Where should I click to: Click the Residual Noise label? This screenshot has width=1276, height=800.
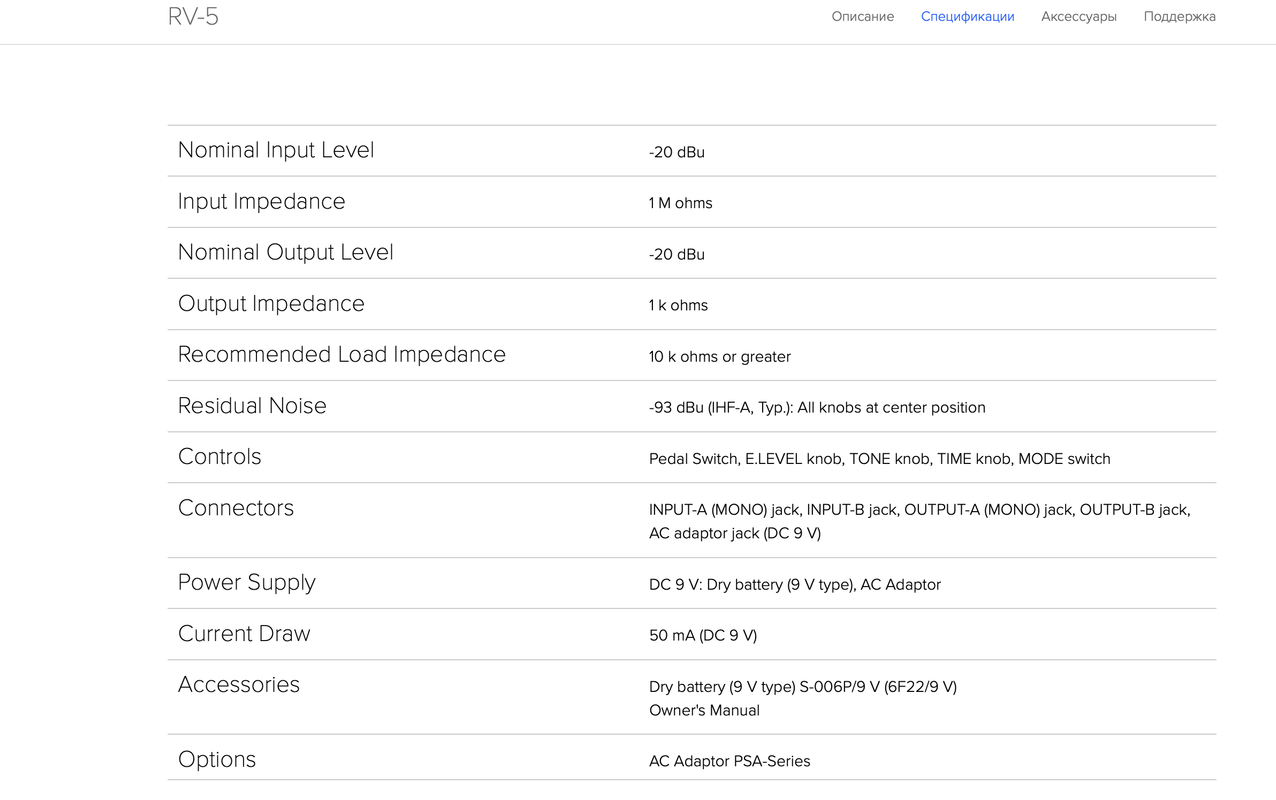tap(252, 405)
